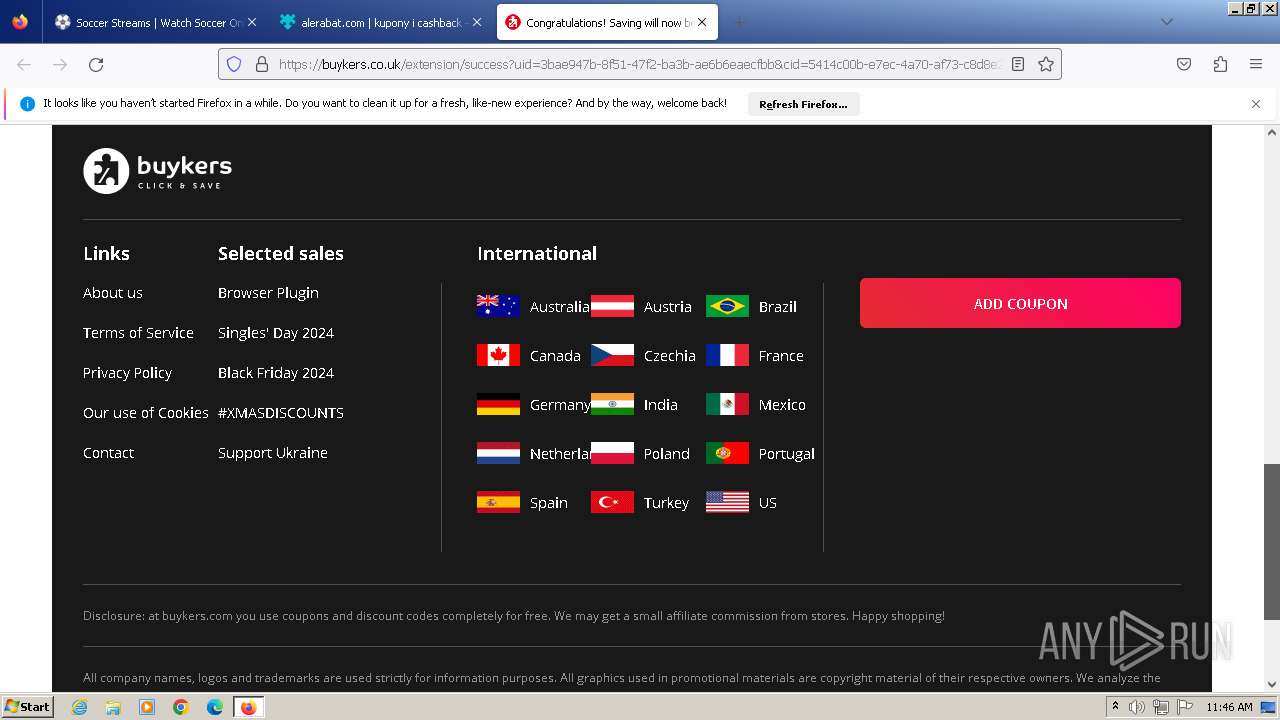Go back with the back arrow
The image size is (1280, 720).
(x=24, y=64)
